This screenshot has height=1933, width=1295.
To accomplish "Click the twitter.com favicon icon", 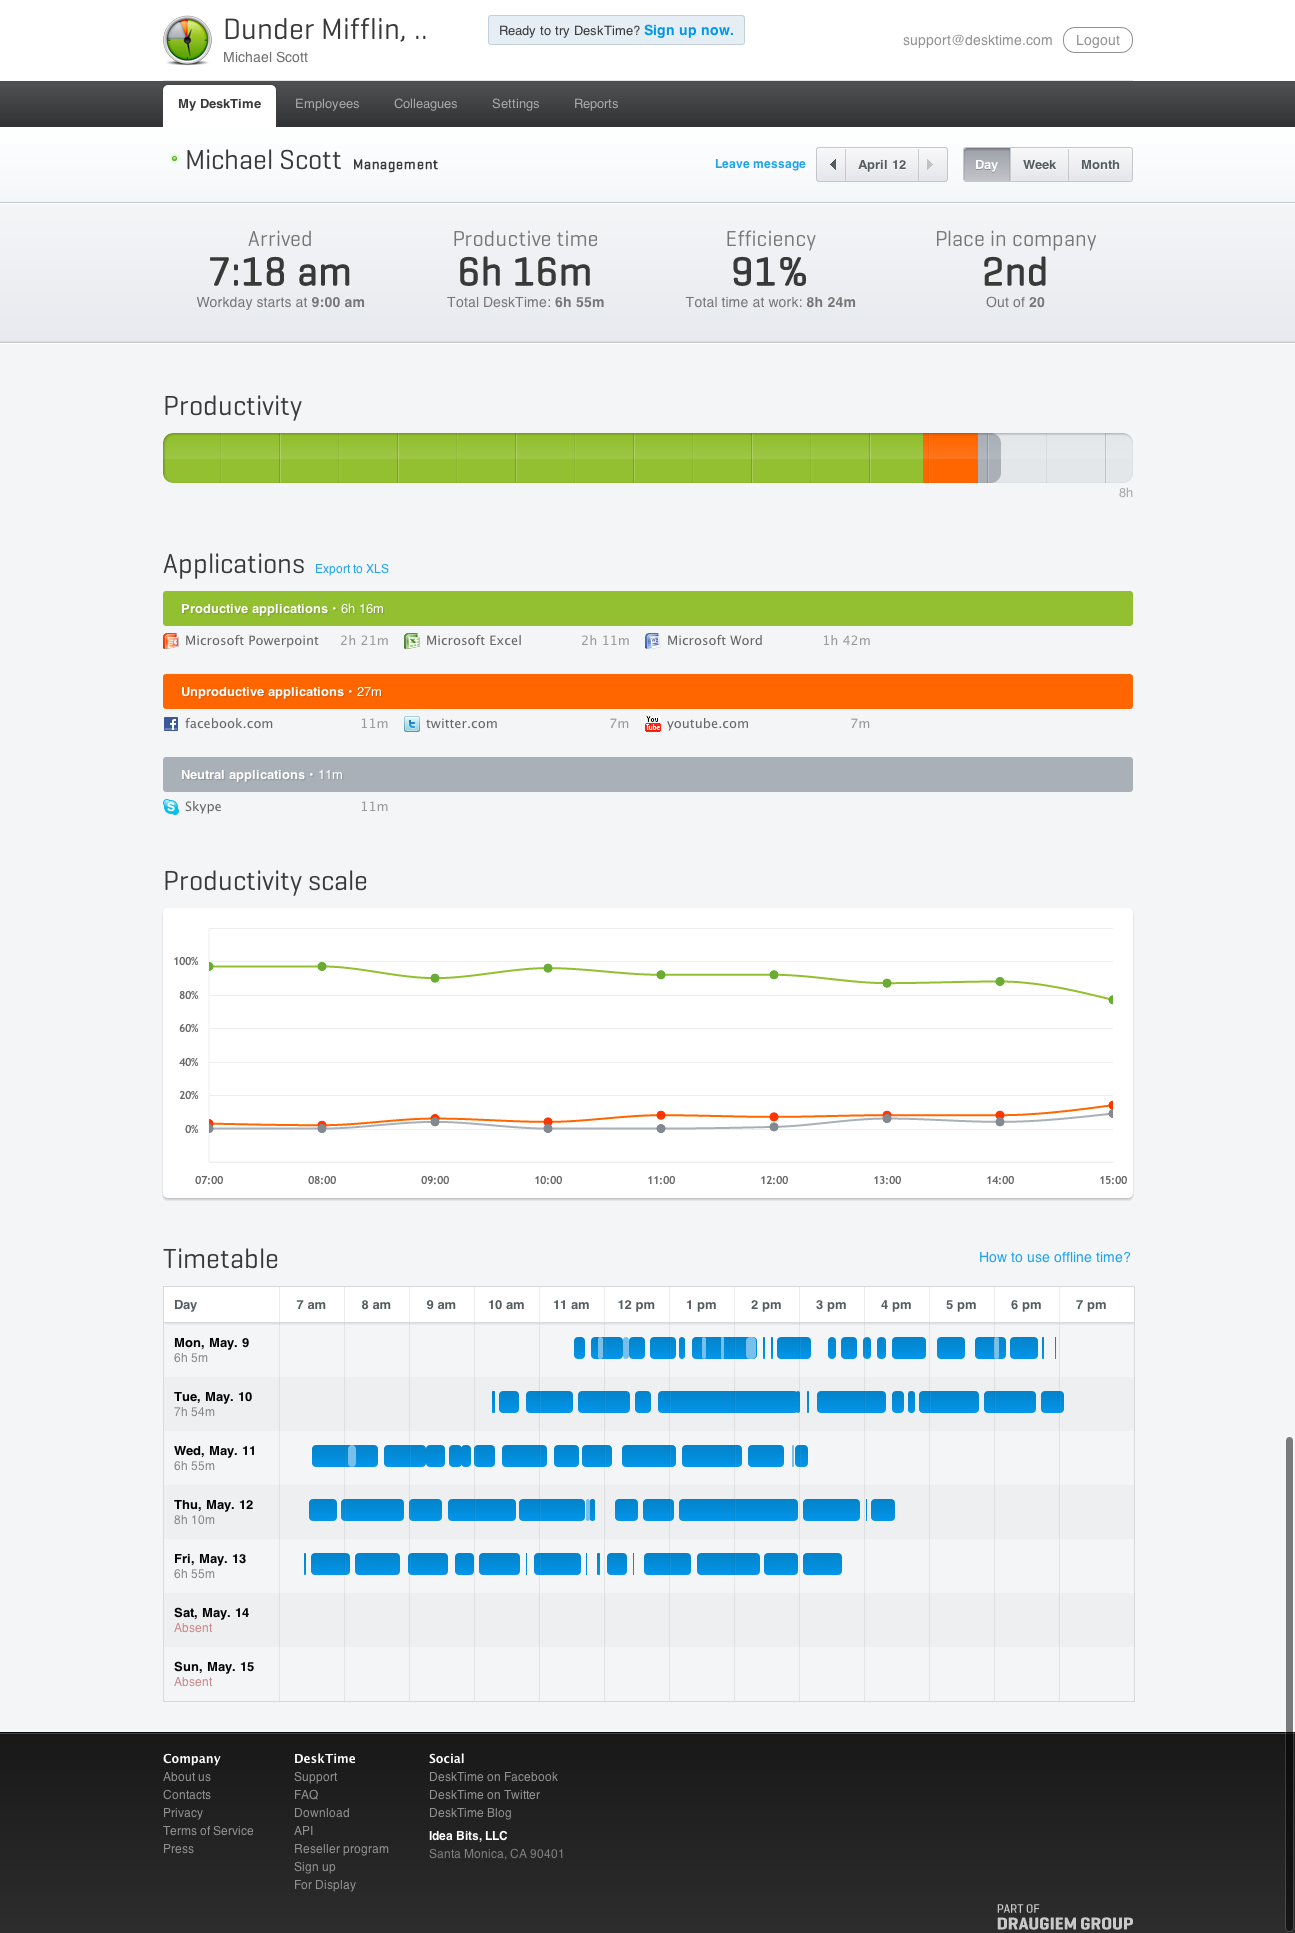I will [412, 724].
